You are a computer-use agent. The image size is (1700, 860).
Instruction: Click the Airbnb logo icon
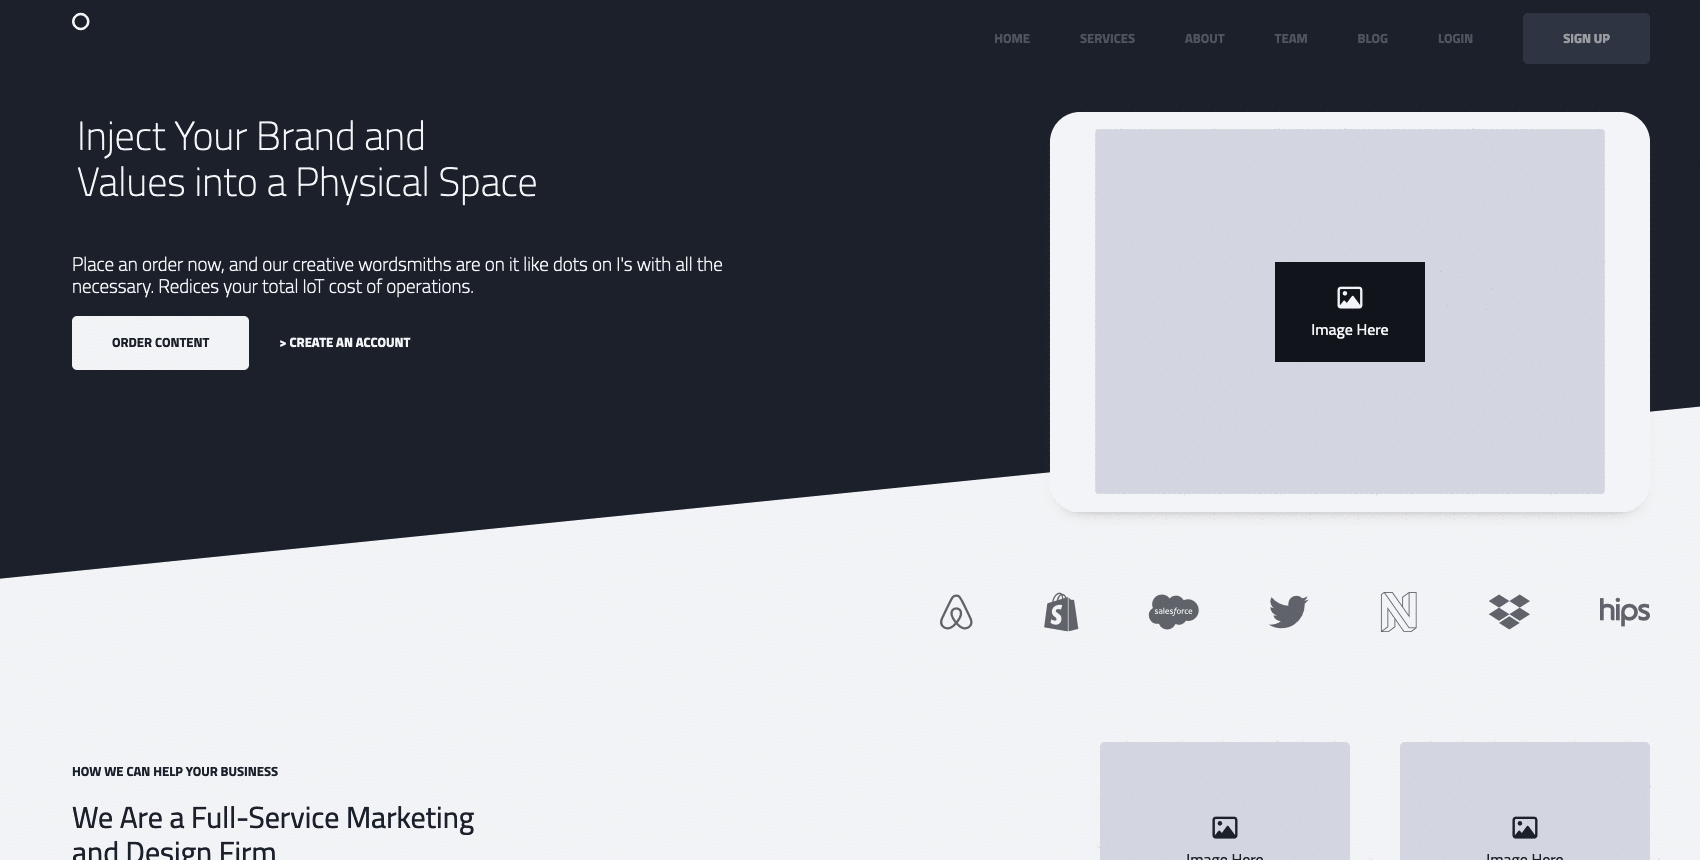956,612
